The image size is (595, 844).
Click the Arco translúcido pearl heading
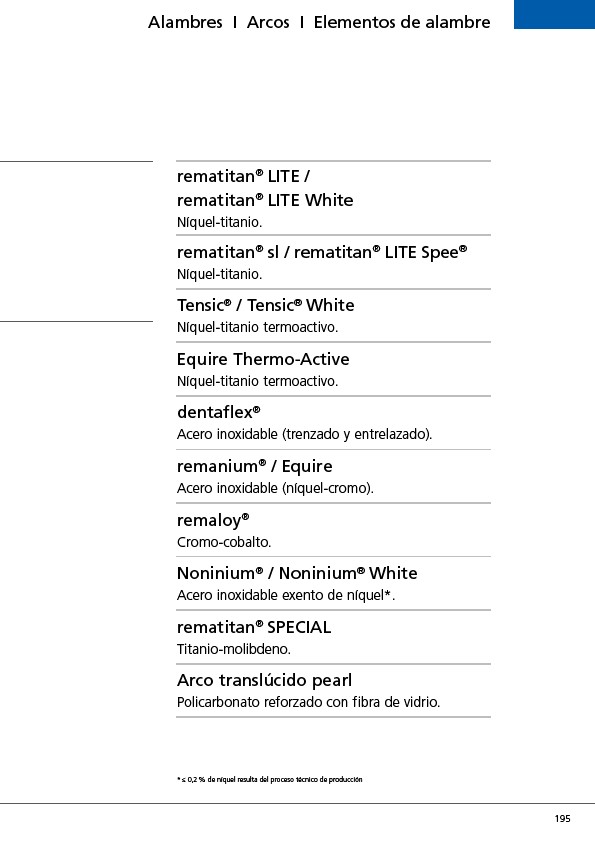264,680
